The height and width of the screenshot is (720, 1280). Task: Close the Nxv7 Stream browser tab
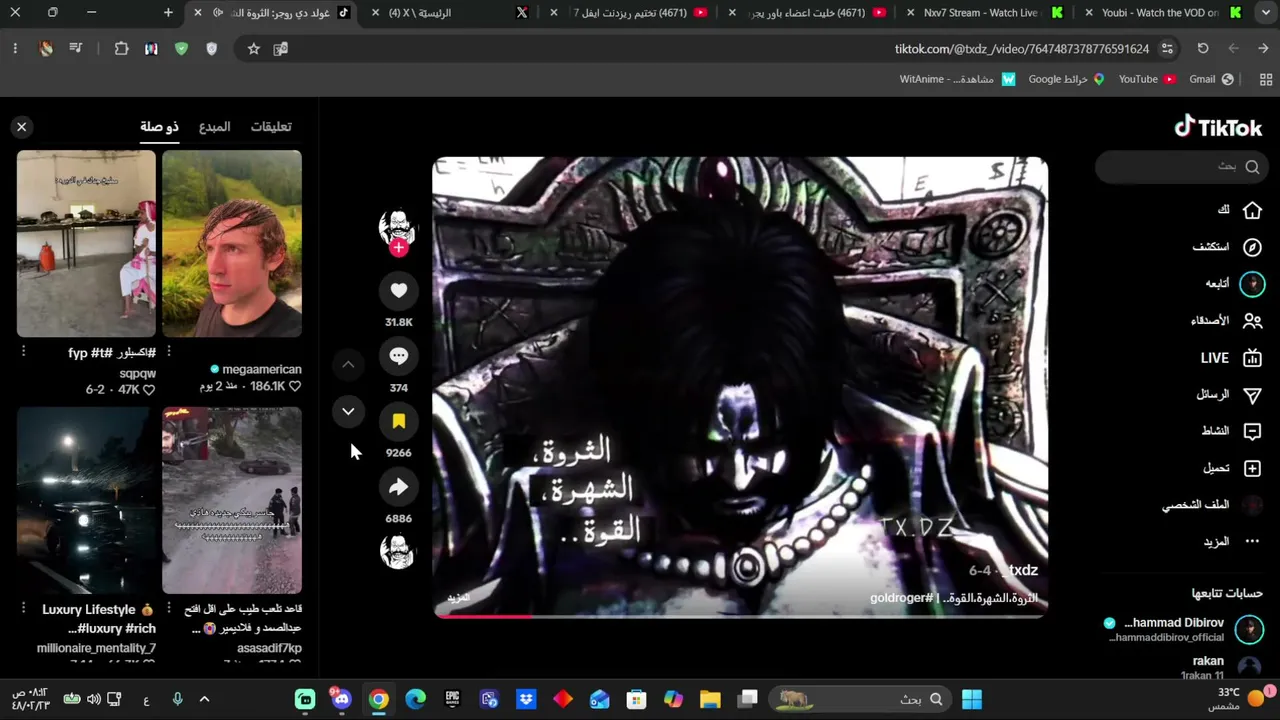pyautogui.click(x=910, y=13)
